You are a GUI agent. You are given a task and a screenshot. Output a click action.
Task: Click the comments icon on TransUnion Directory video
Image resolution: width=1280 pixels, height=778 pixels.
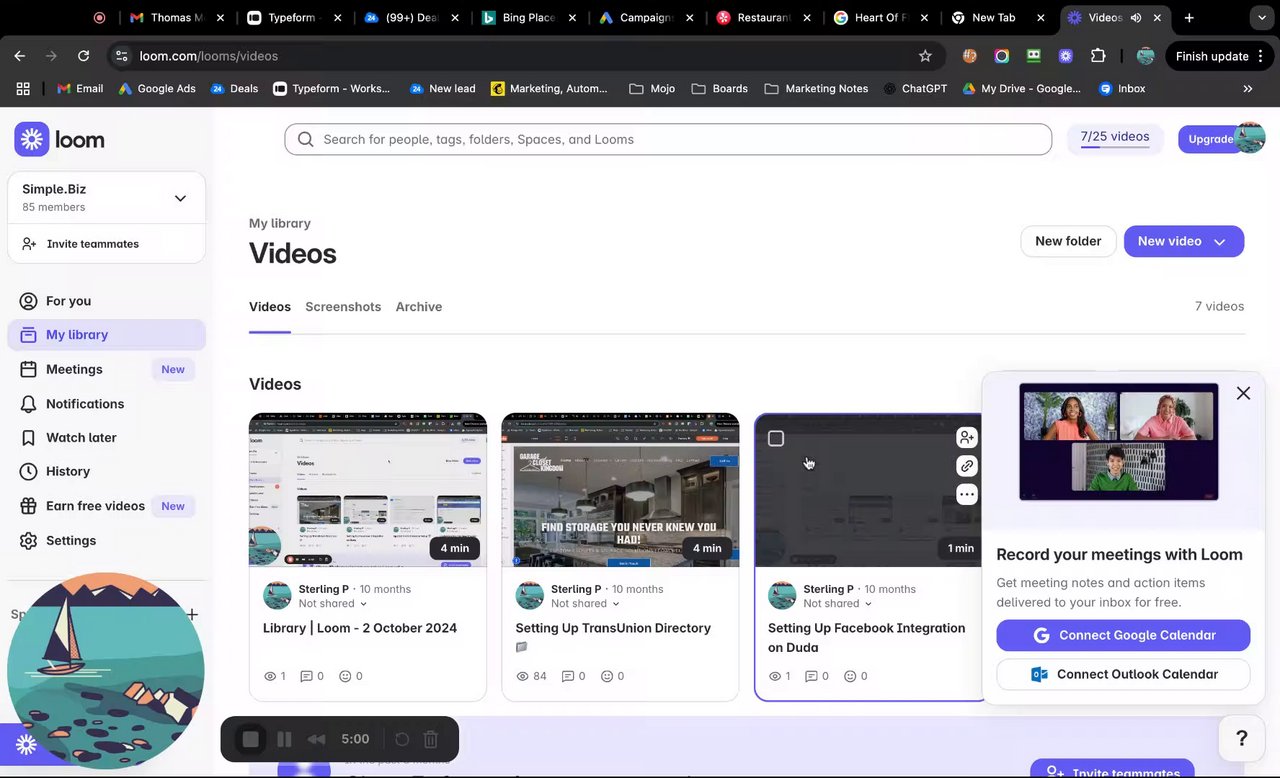point(568,676)
